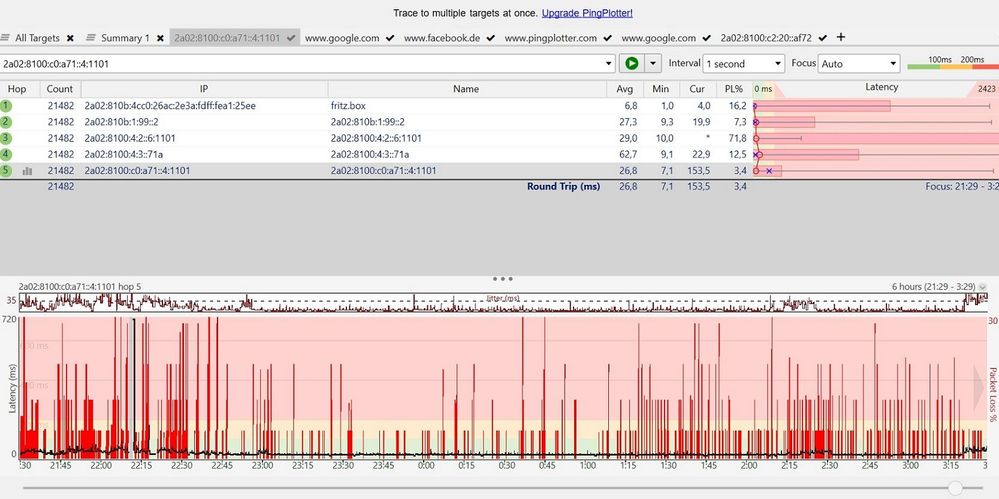Switch to the All Targets tab
Viewport: 999px width, 499px height.
(x=37, y=38)
